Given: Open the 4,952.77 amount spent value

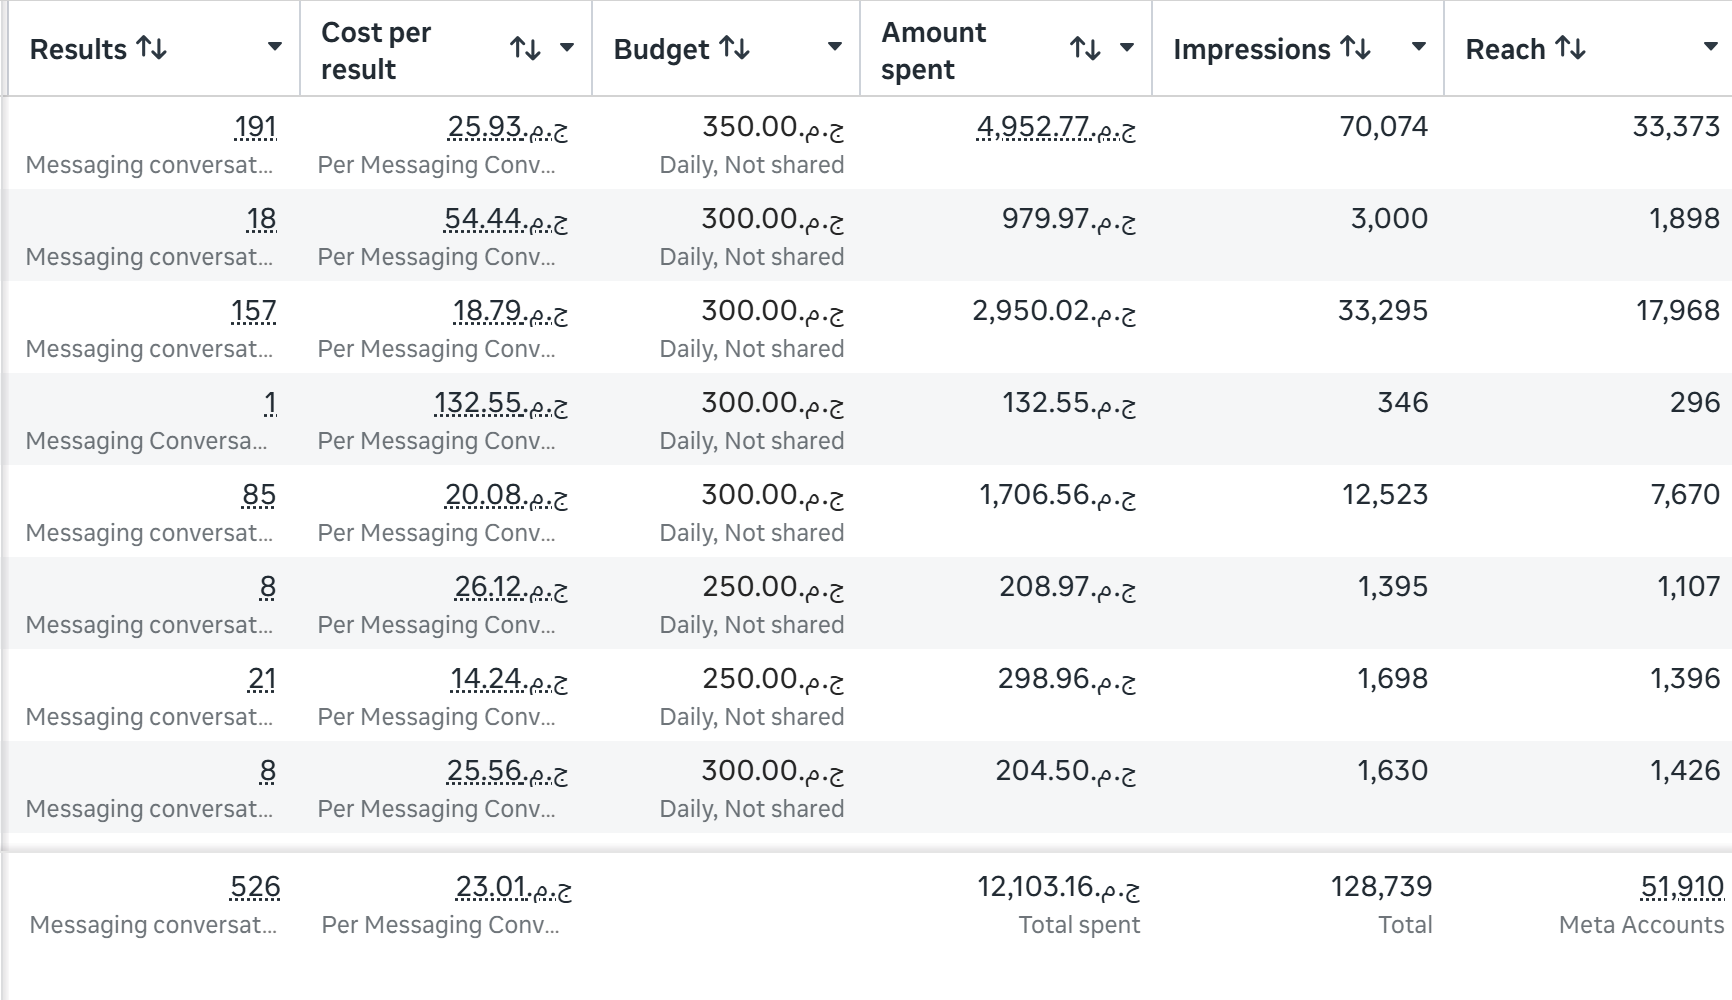Looking at the screenshot, I should [x=1056, y=127].
